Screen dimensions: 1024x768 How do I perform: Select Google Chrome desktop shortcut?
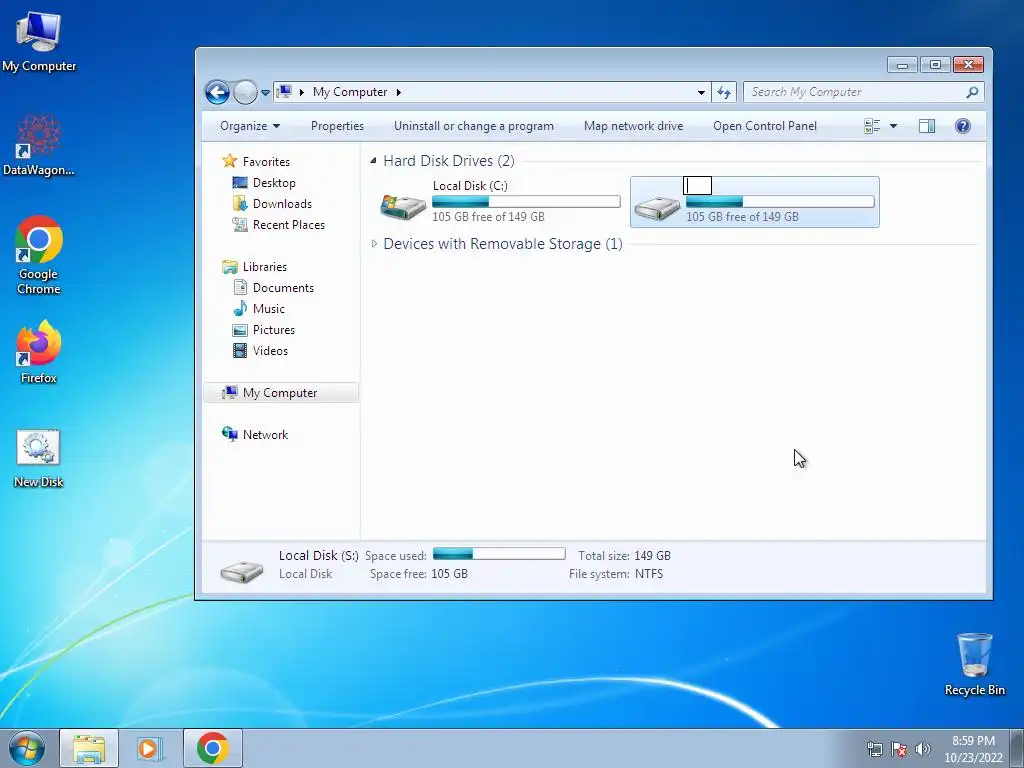[x=39, y=255]
